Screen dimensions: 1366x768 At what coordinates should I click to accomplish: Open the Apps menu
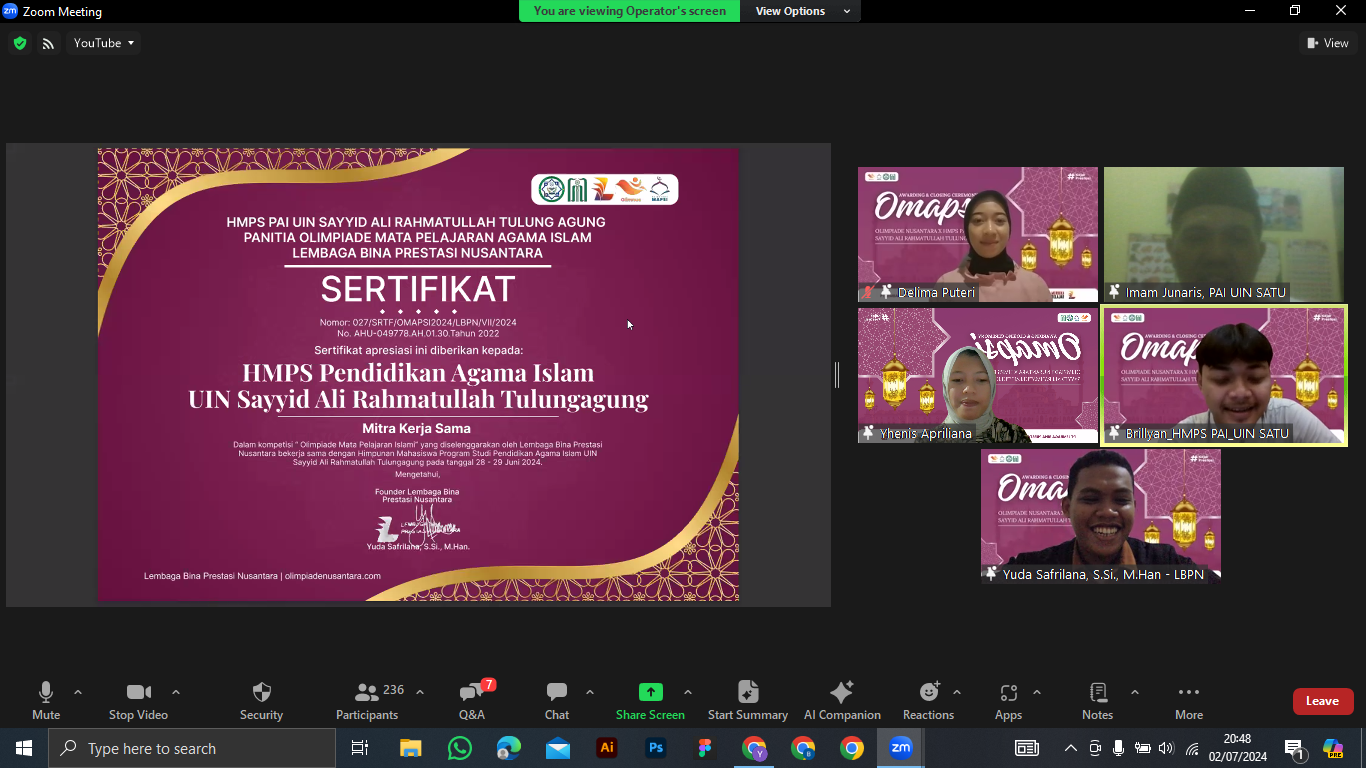click(1008, 693)
